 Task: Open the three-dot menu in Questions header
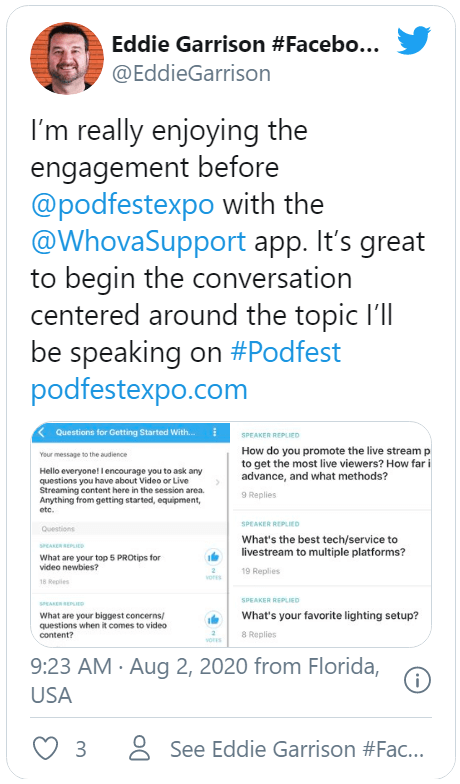(x=215, y=432)
